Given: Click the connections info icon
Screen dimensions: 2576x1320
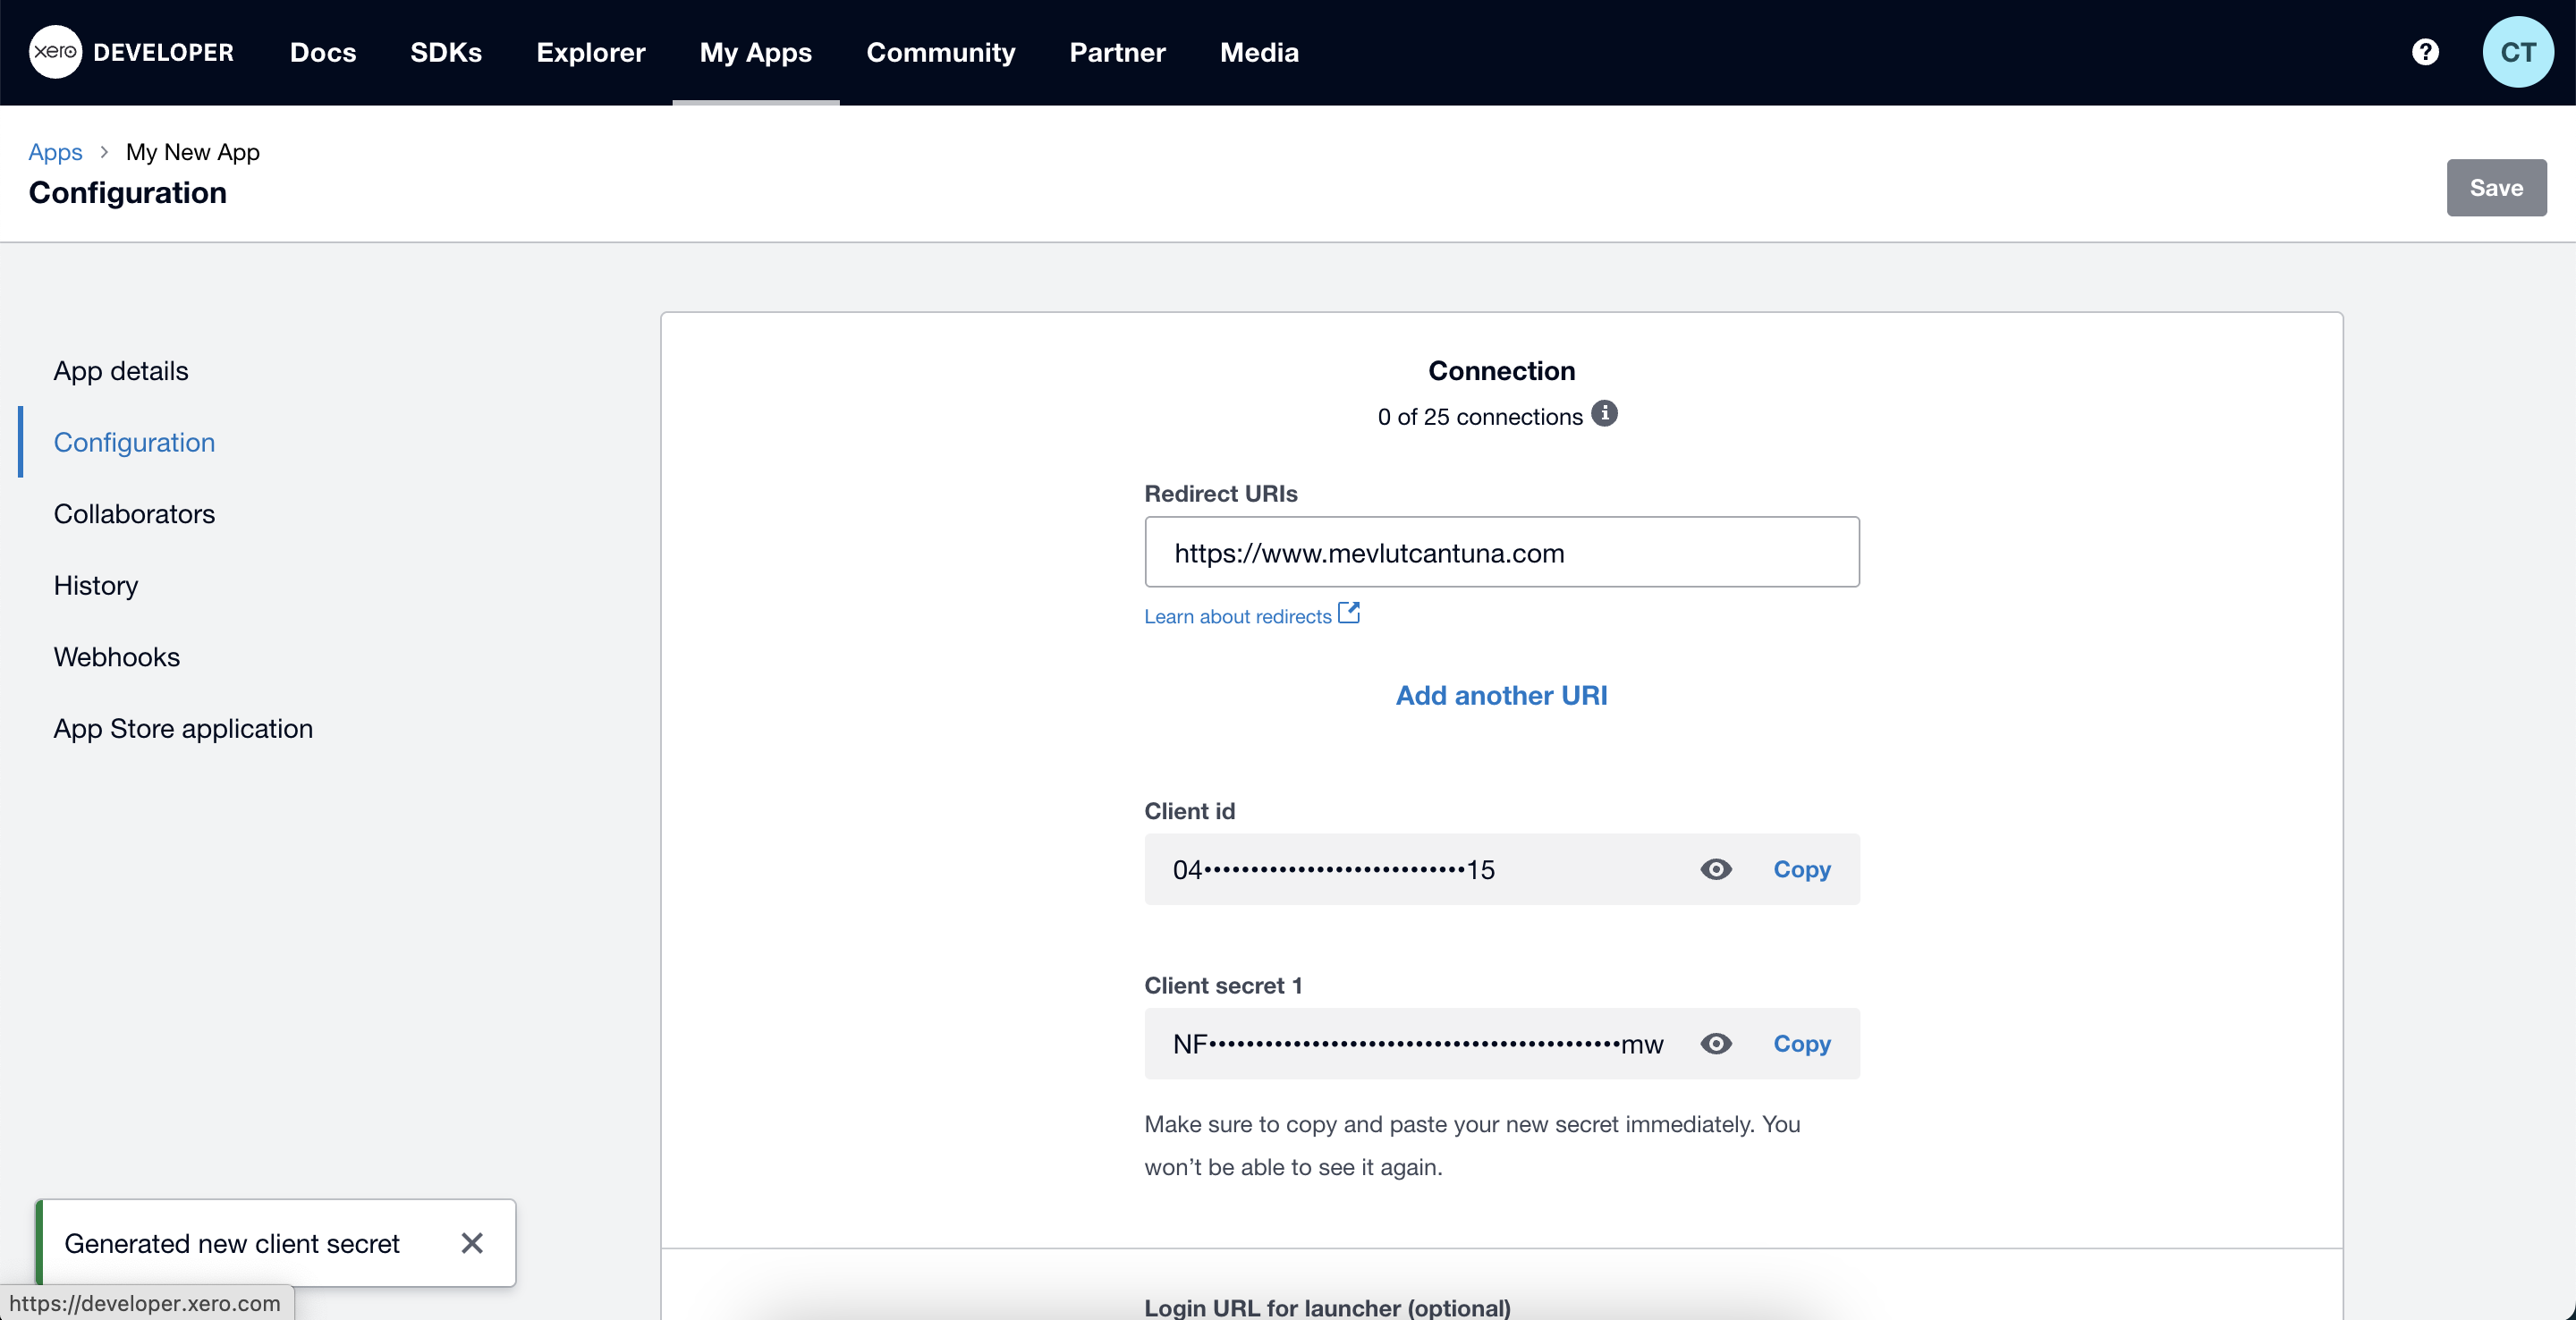Looking at the screenshot, I should pyautogui.click(x=1604, y=413).
